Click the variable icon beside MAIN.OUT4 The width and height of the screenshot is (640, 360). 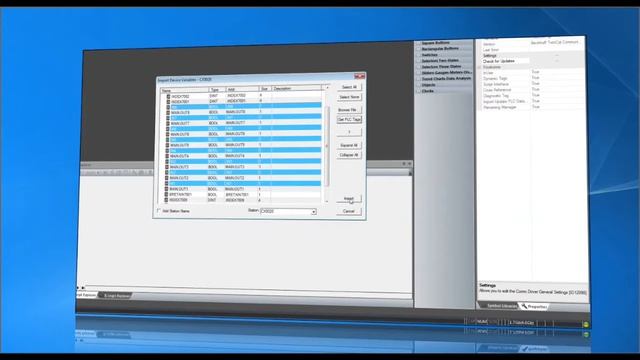coord(167,156)
